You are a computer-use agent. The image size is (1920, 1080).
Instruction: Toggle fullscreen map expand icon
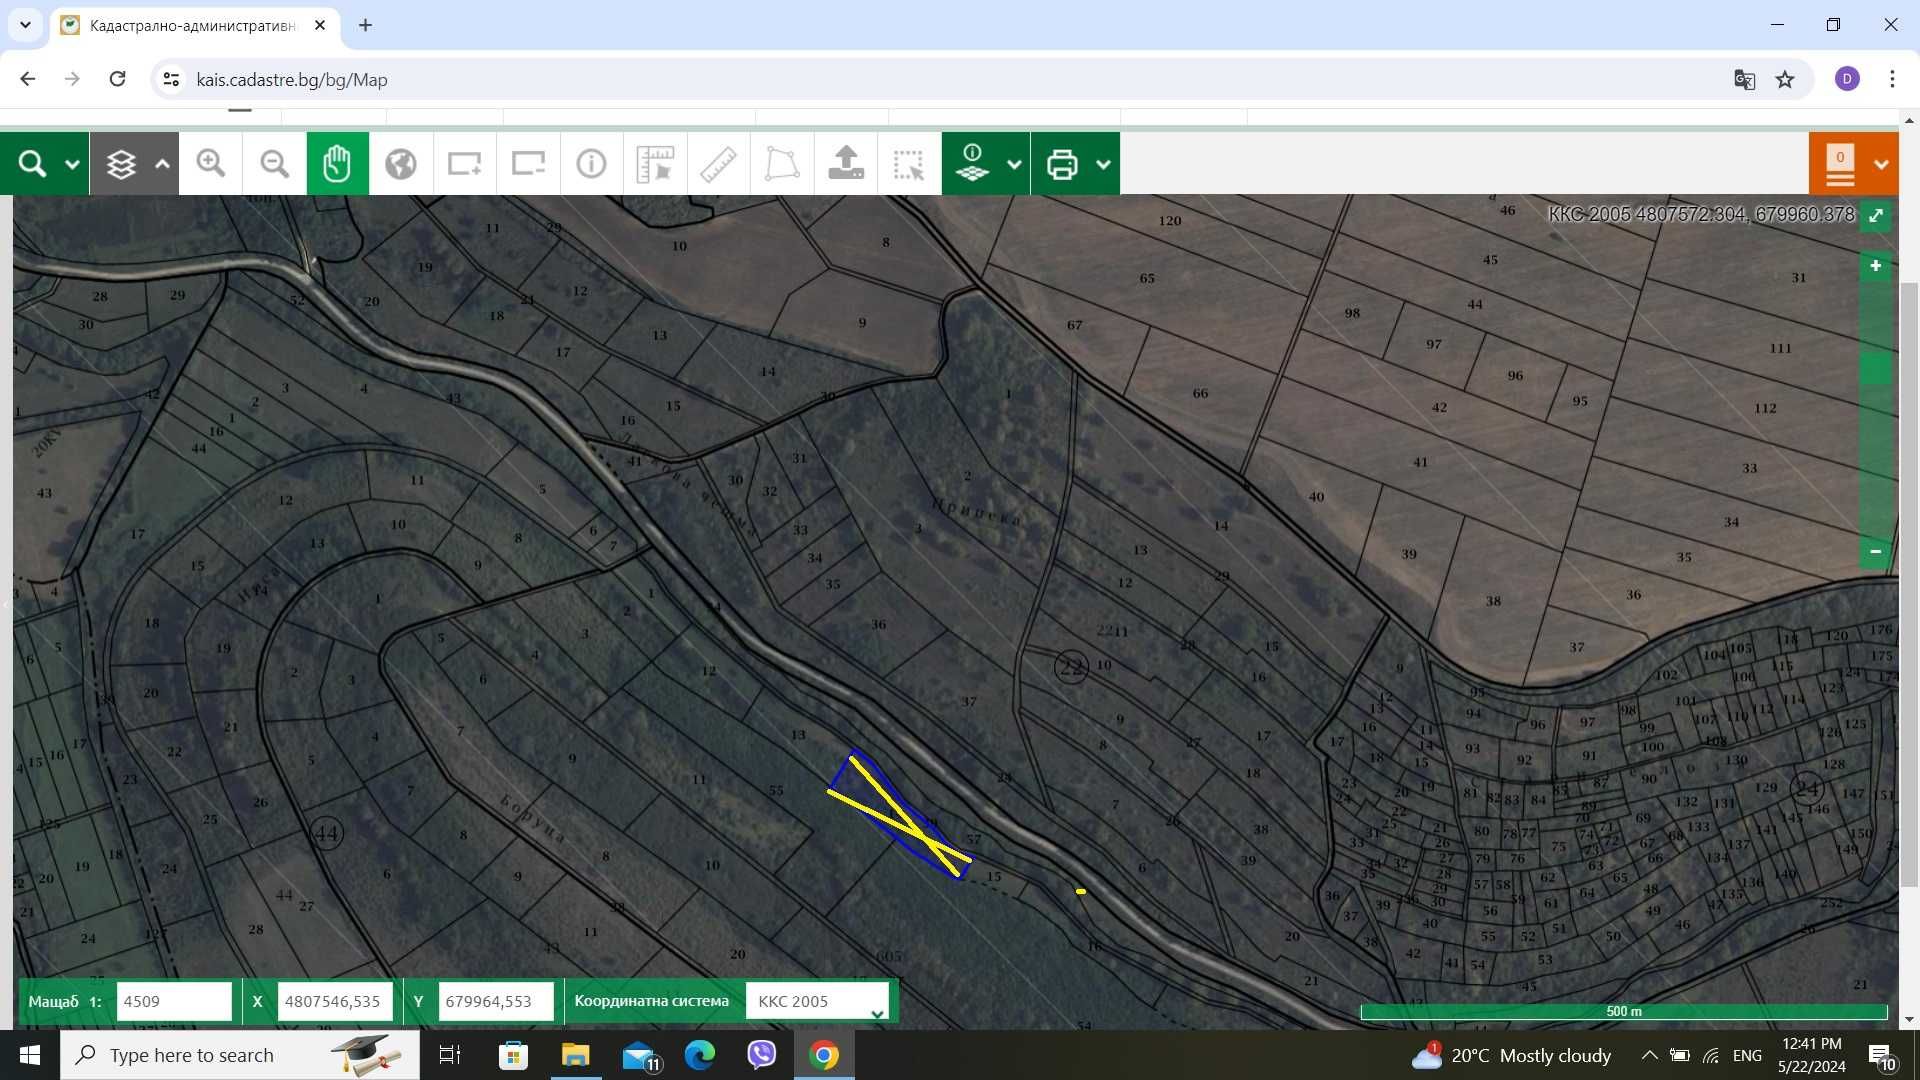click(x=1876, y=215)
